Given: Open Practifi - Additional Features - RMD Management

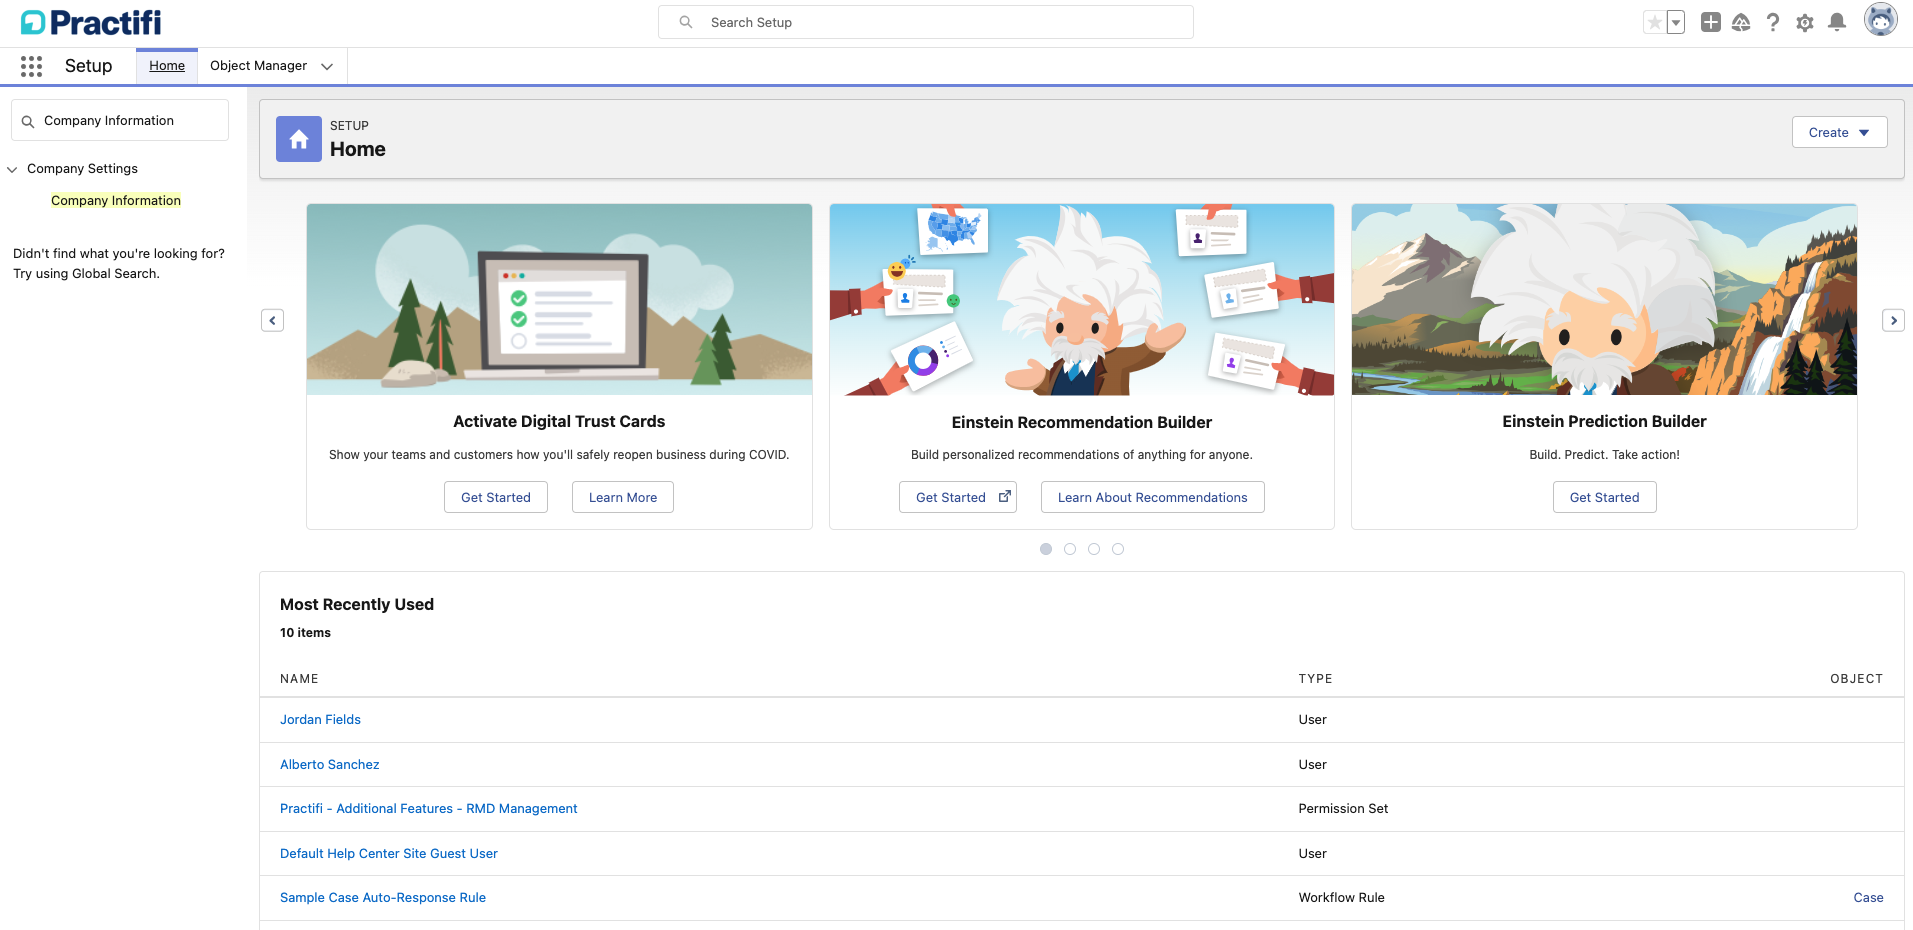Looking at the screenshot, I should tap(429, 809).
